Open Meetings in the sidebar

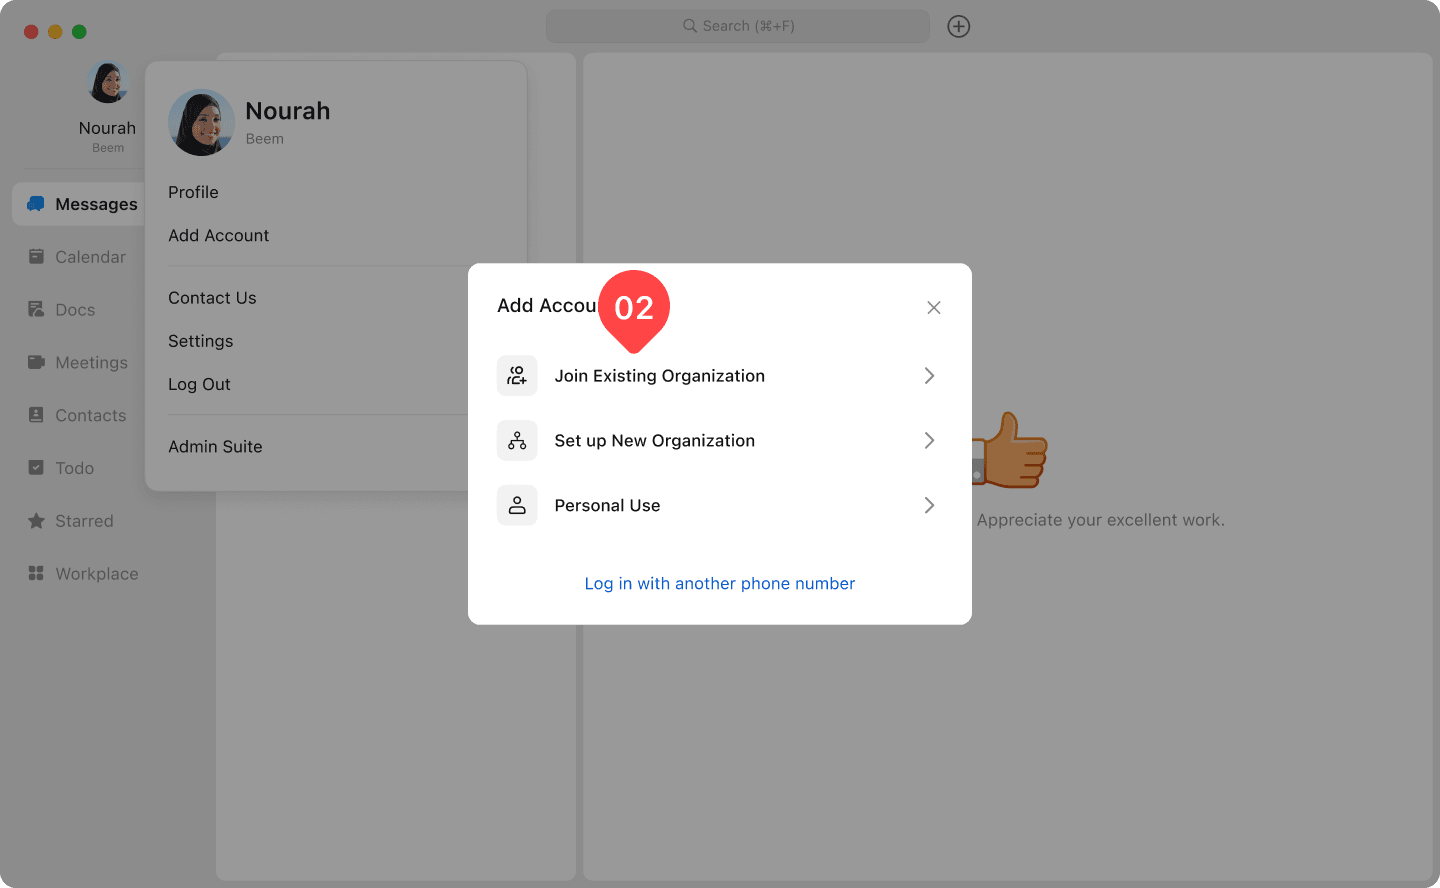click(78, 363)
